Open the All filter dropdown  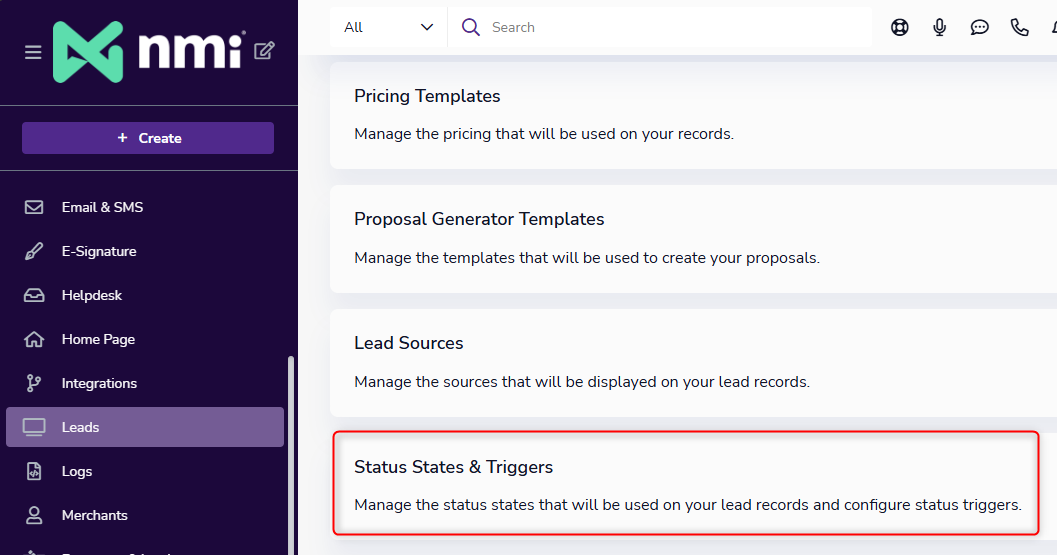[x=388, y=27]
